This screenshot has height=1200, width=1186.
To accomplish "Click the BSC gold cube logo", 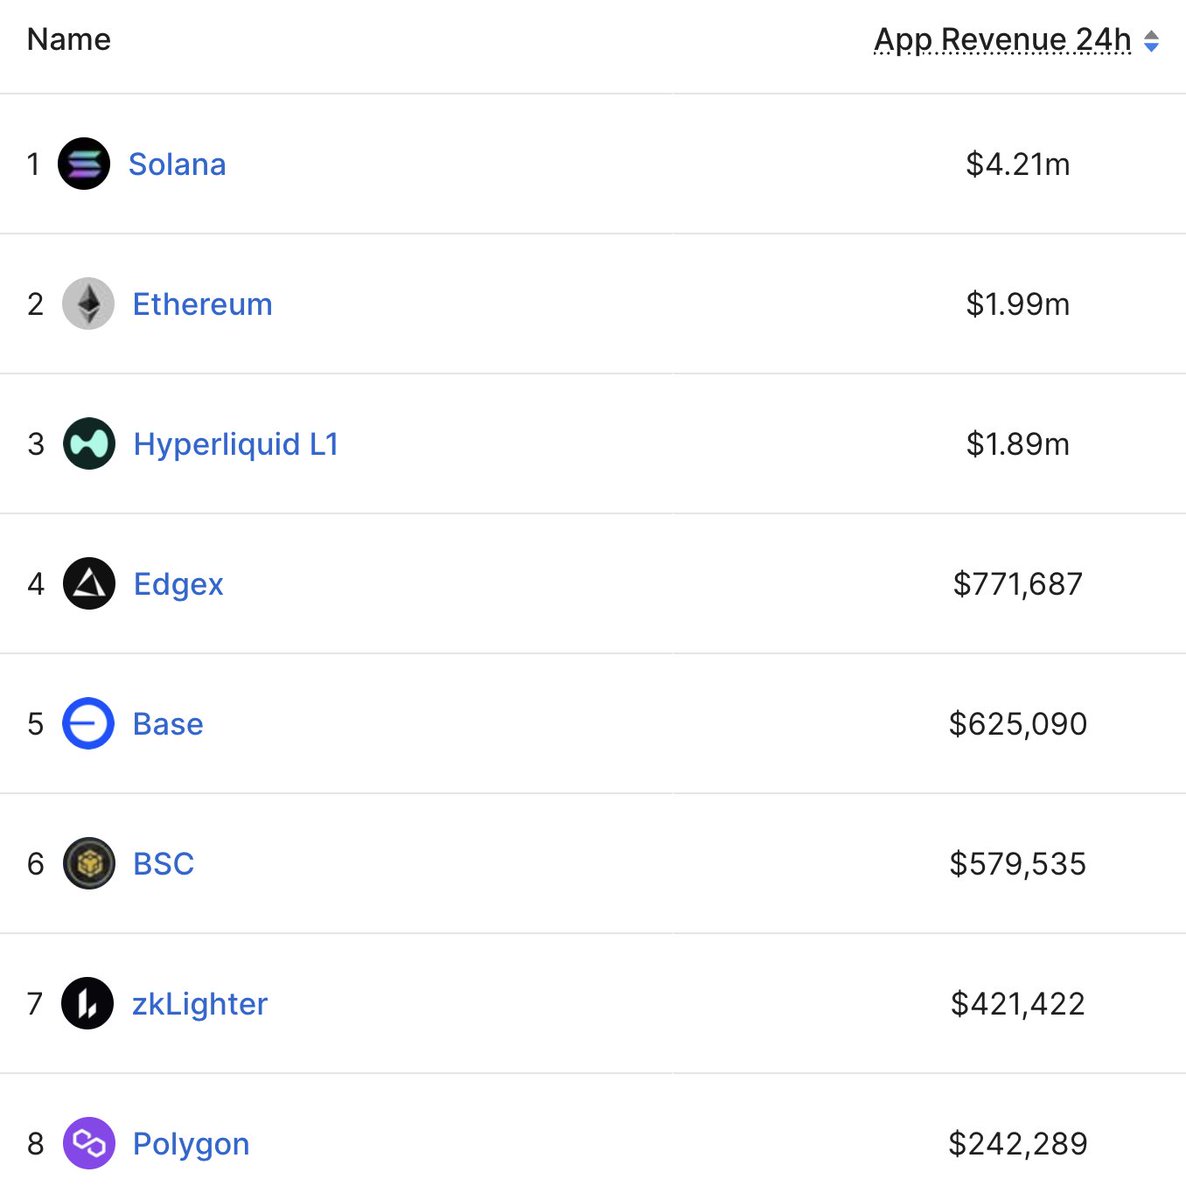I will point(89,864).
